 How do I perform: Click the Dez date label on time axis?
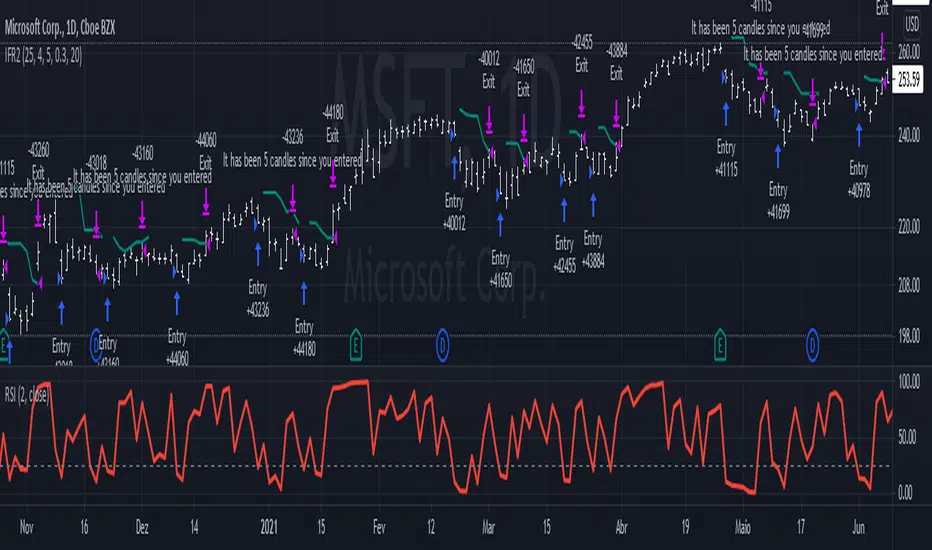click(142, 527)
